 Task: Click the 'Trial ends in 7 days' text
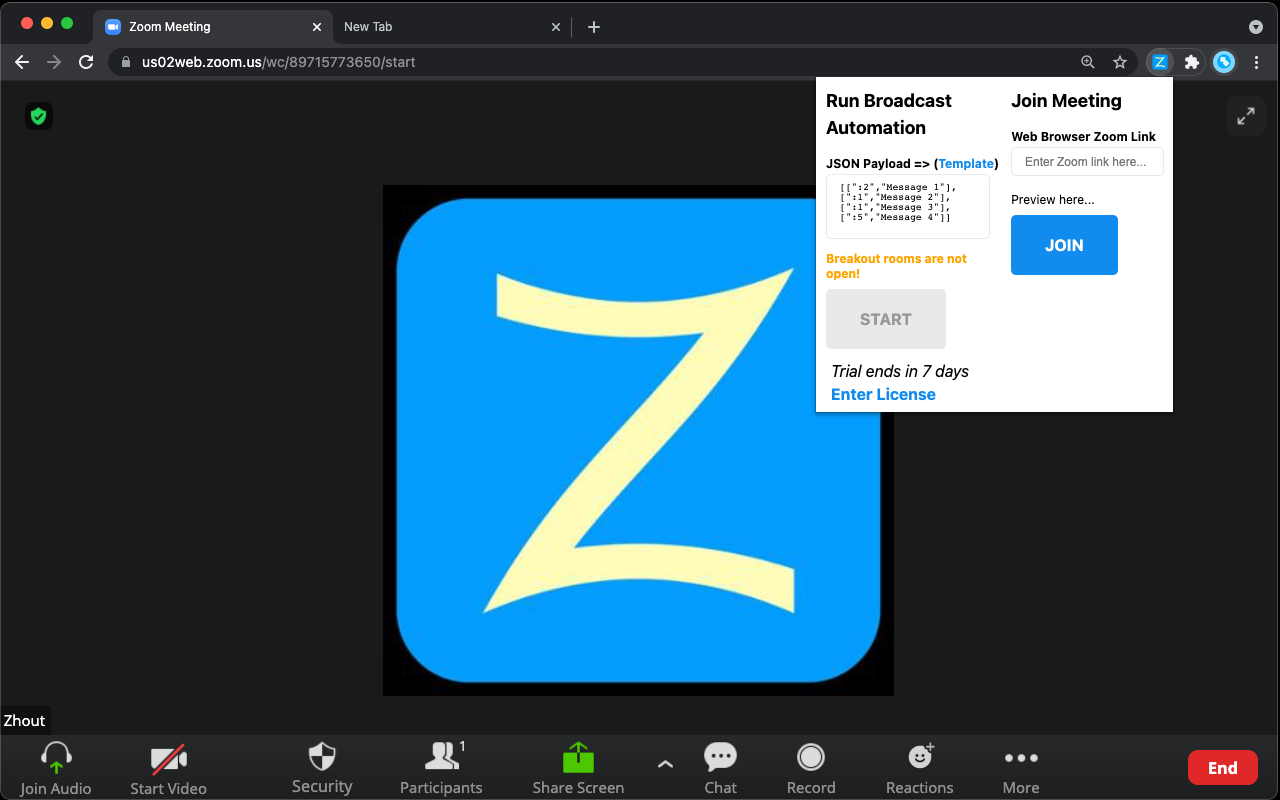pyautogui.click(x=900, y=371)
